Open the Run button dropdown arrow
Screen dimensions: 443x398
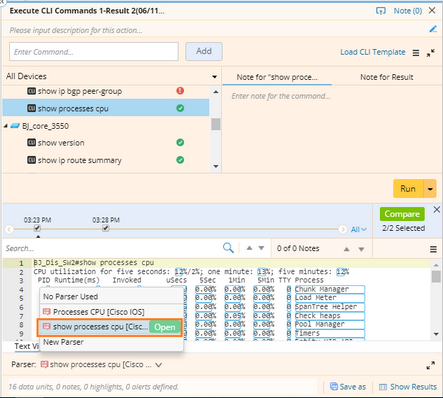click(430, 189)
